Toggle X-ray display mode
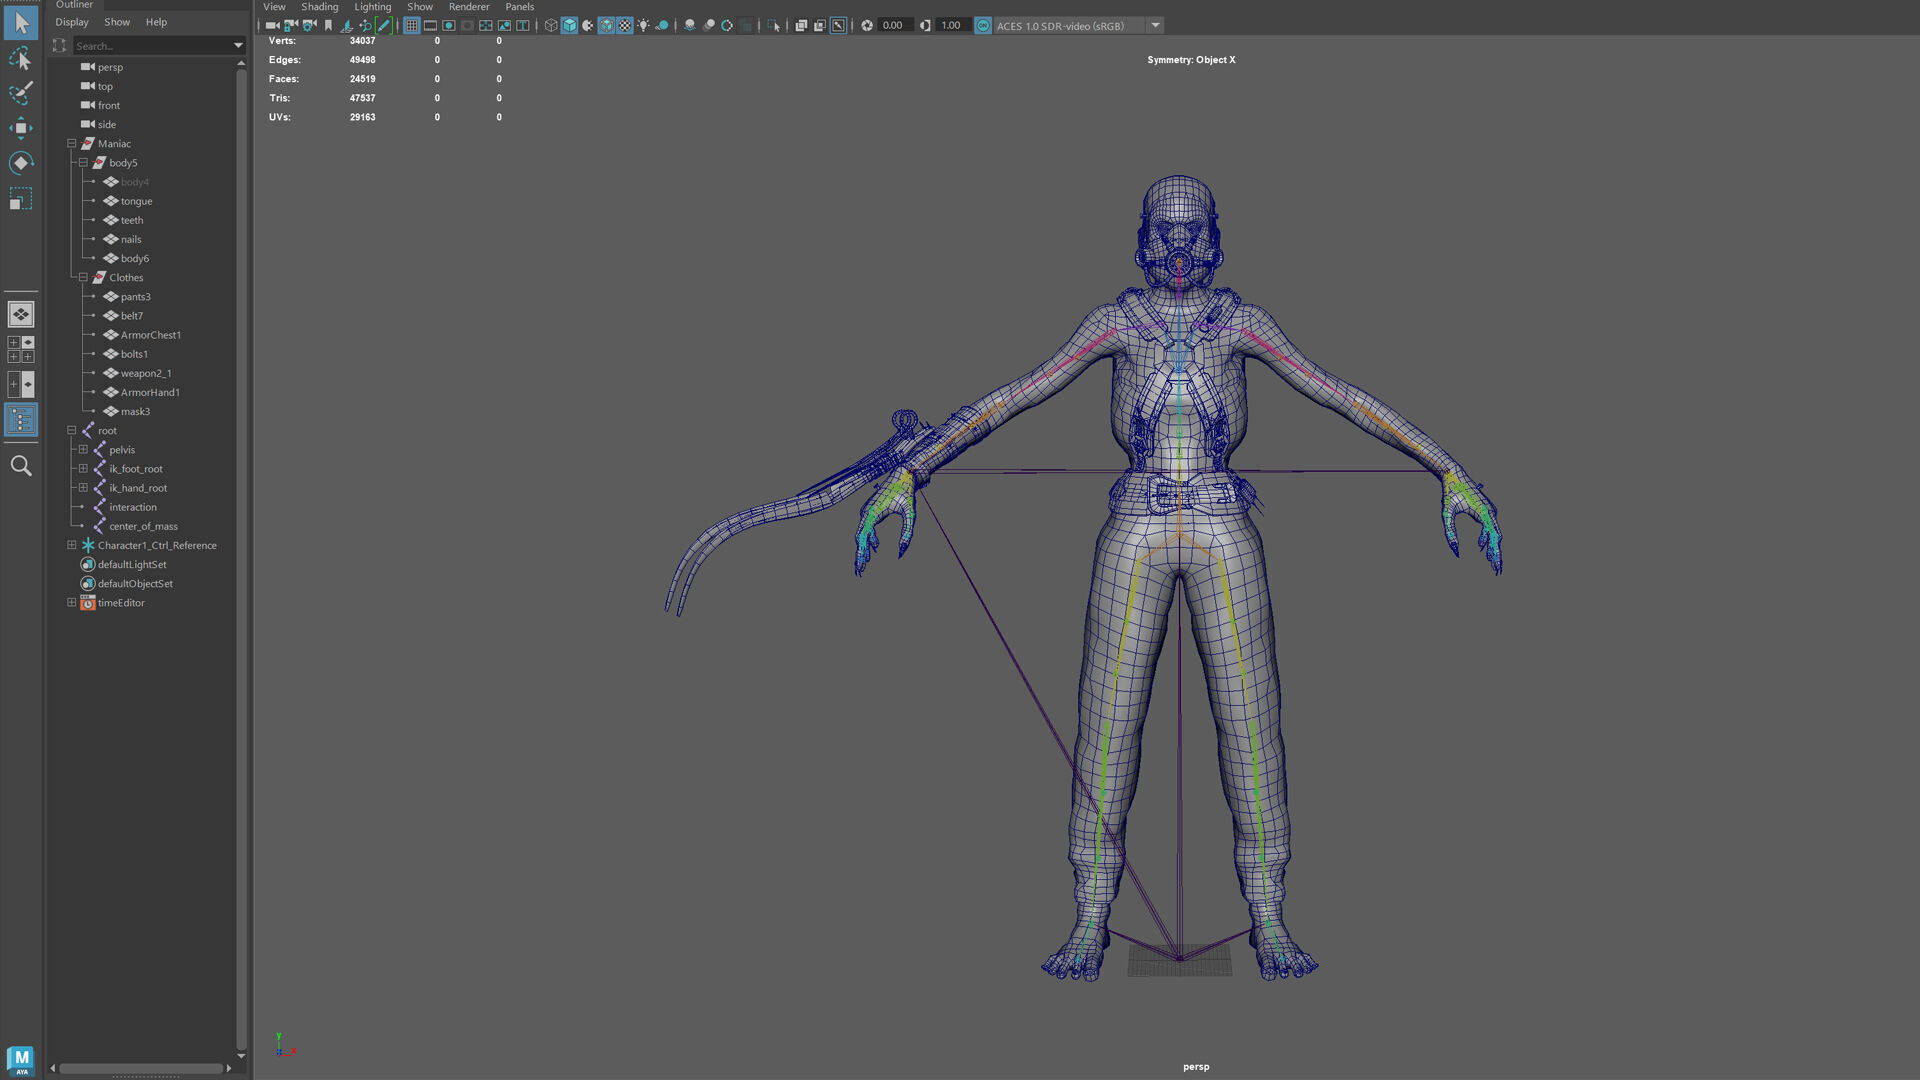The width and height of the screenshot is (1920, 1080). pos(801,25)
